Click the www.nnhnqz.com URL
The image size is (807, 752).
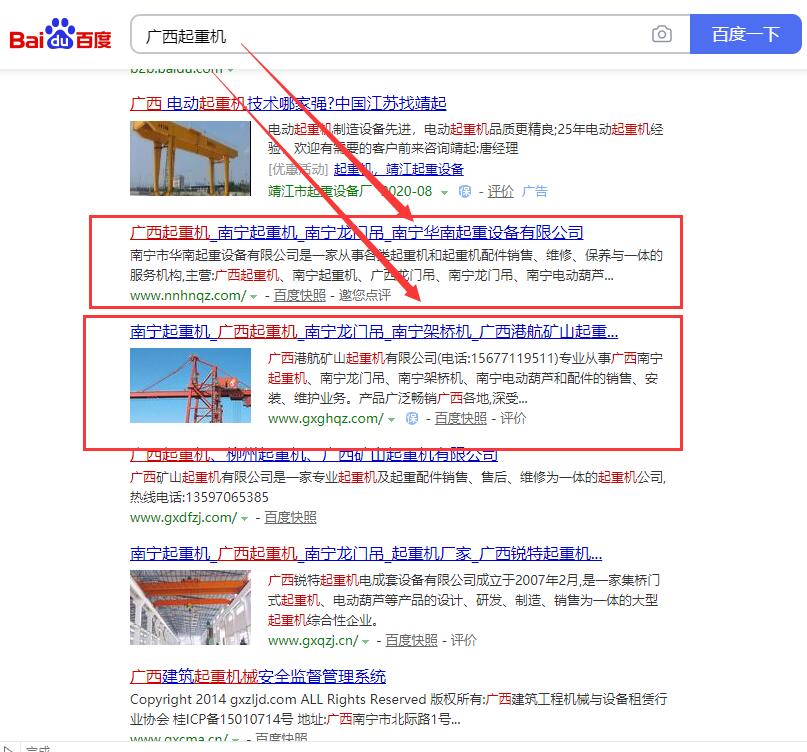tap(188, 295)
